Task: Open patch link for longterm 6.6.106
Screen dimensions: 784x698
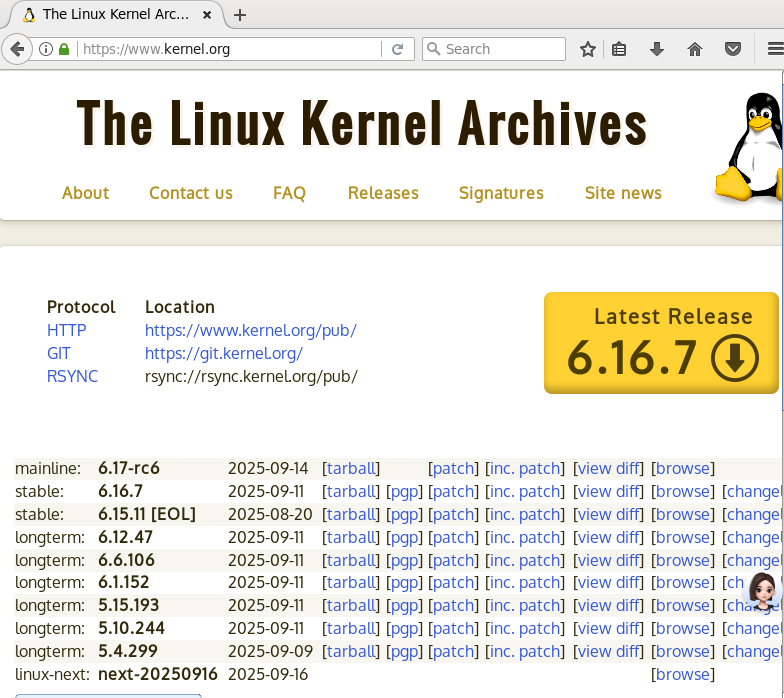Action: click(x=454, y=560)
